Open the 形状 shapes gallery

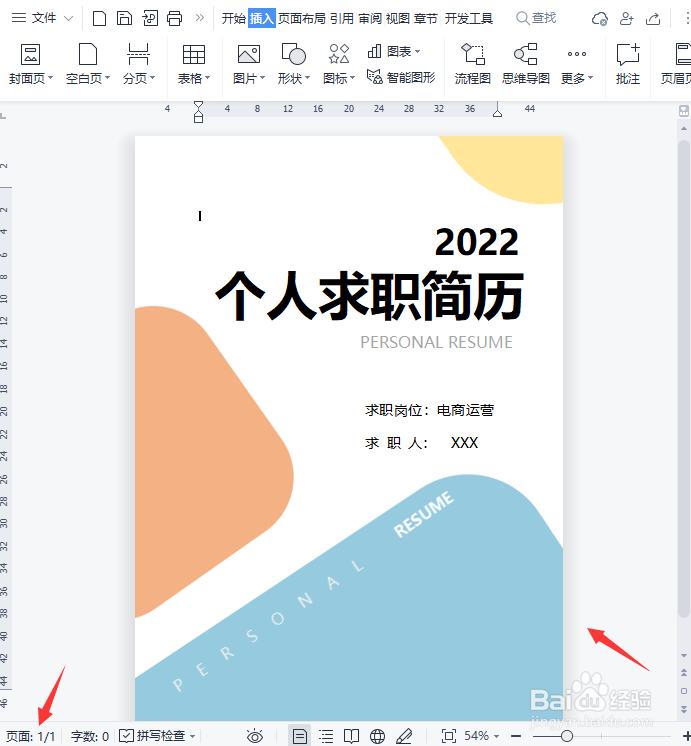(x=294, y=64)
